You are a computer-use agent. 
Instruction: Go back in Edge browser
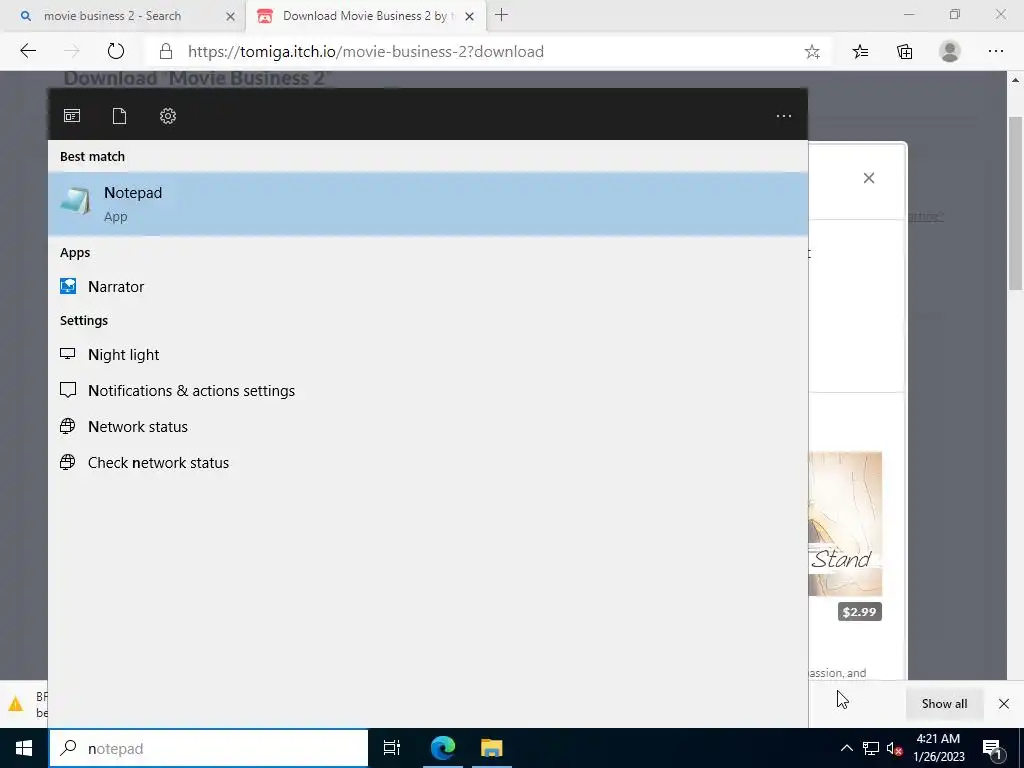pos(28,51)
